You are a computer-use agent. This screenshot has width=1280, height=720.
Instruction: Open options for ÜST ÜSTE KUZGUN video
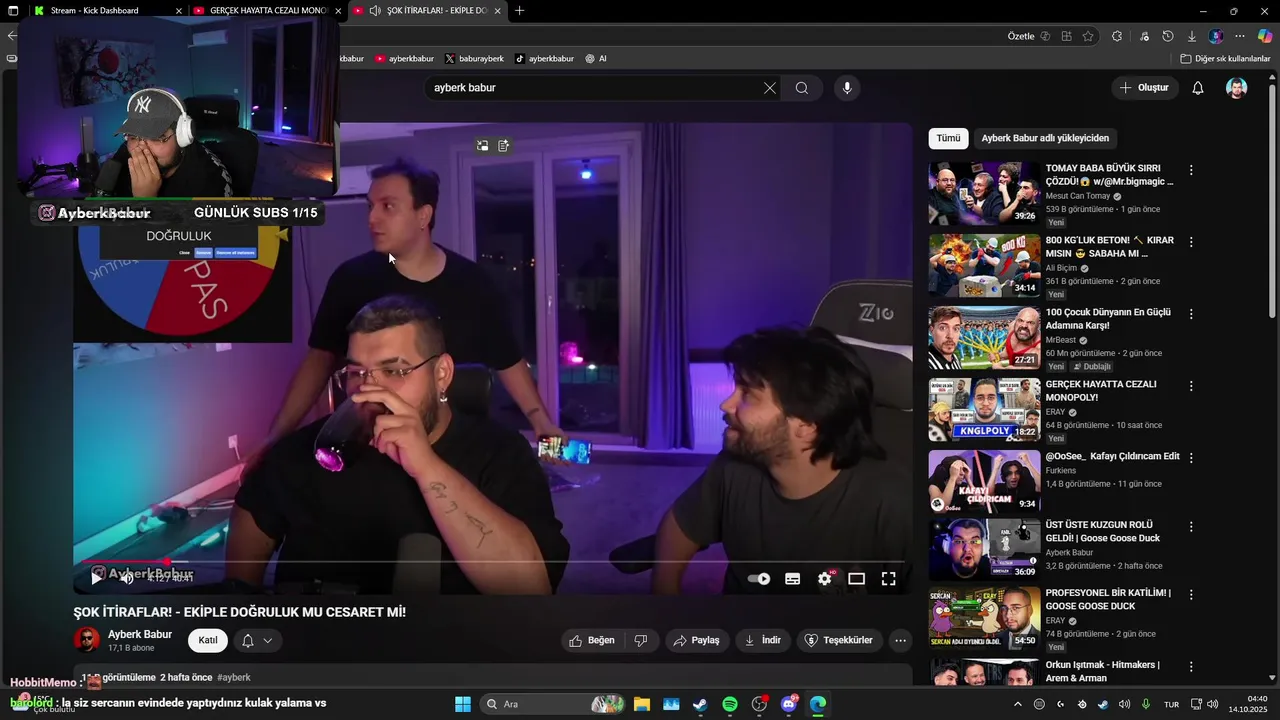tap(1191, 526)
